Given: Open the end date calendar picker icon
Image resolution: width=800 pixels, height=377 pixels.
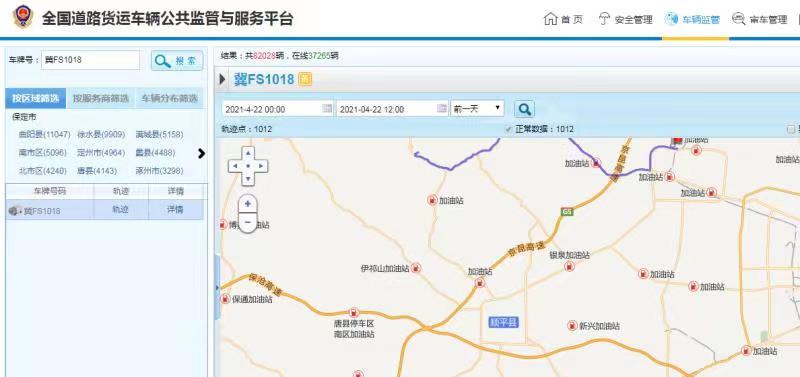Looking at the screenshot, I should coord(442,109).
